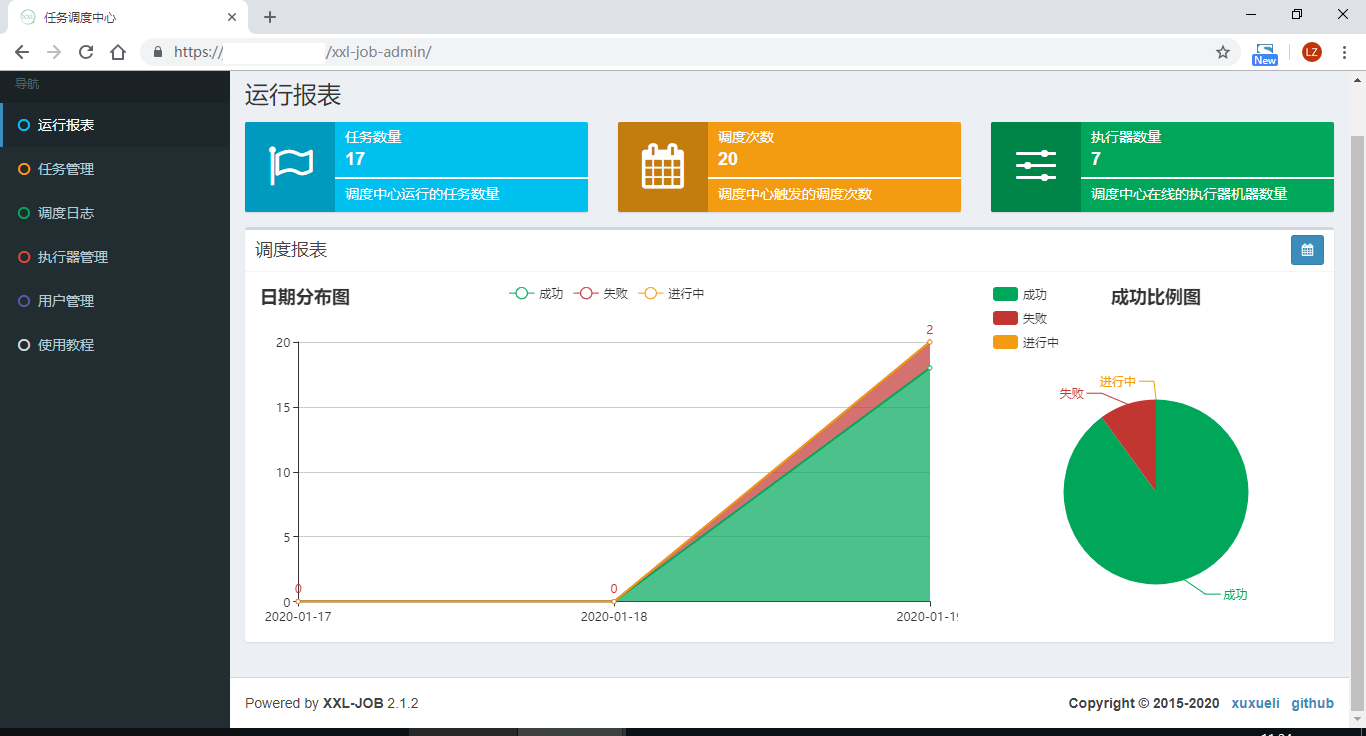Open a new tab with plus button

point(269,17)
